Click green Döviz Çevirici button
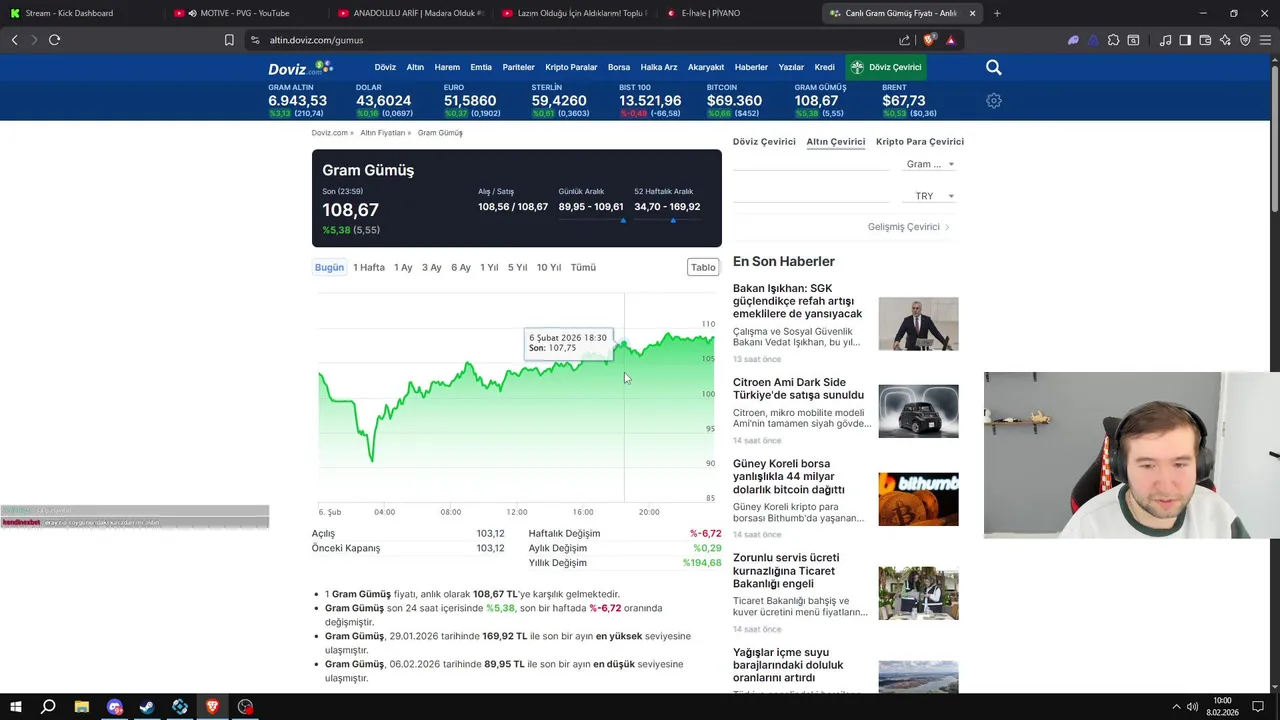The width and height of the screenshot is (1280, 720). pyautogui.click(x=885, y=67)
